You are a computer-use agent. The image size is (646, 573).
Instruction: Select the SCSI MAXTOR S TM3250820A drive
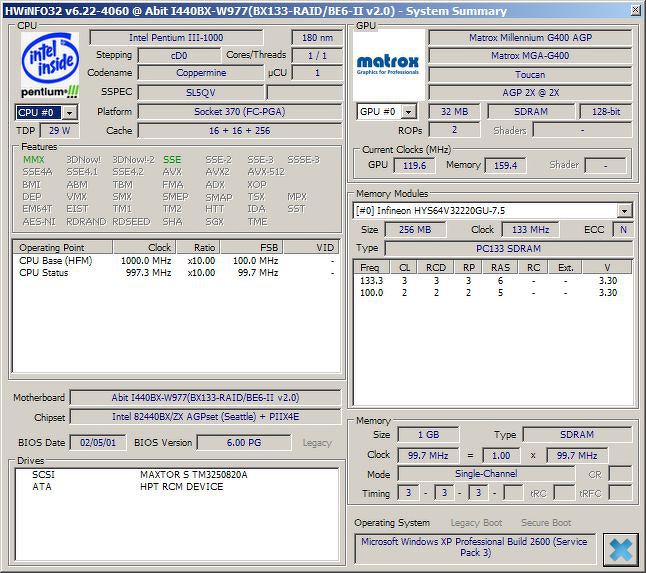click(x=176, y=475)
